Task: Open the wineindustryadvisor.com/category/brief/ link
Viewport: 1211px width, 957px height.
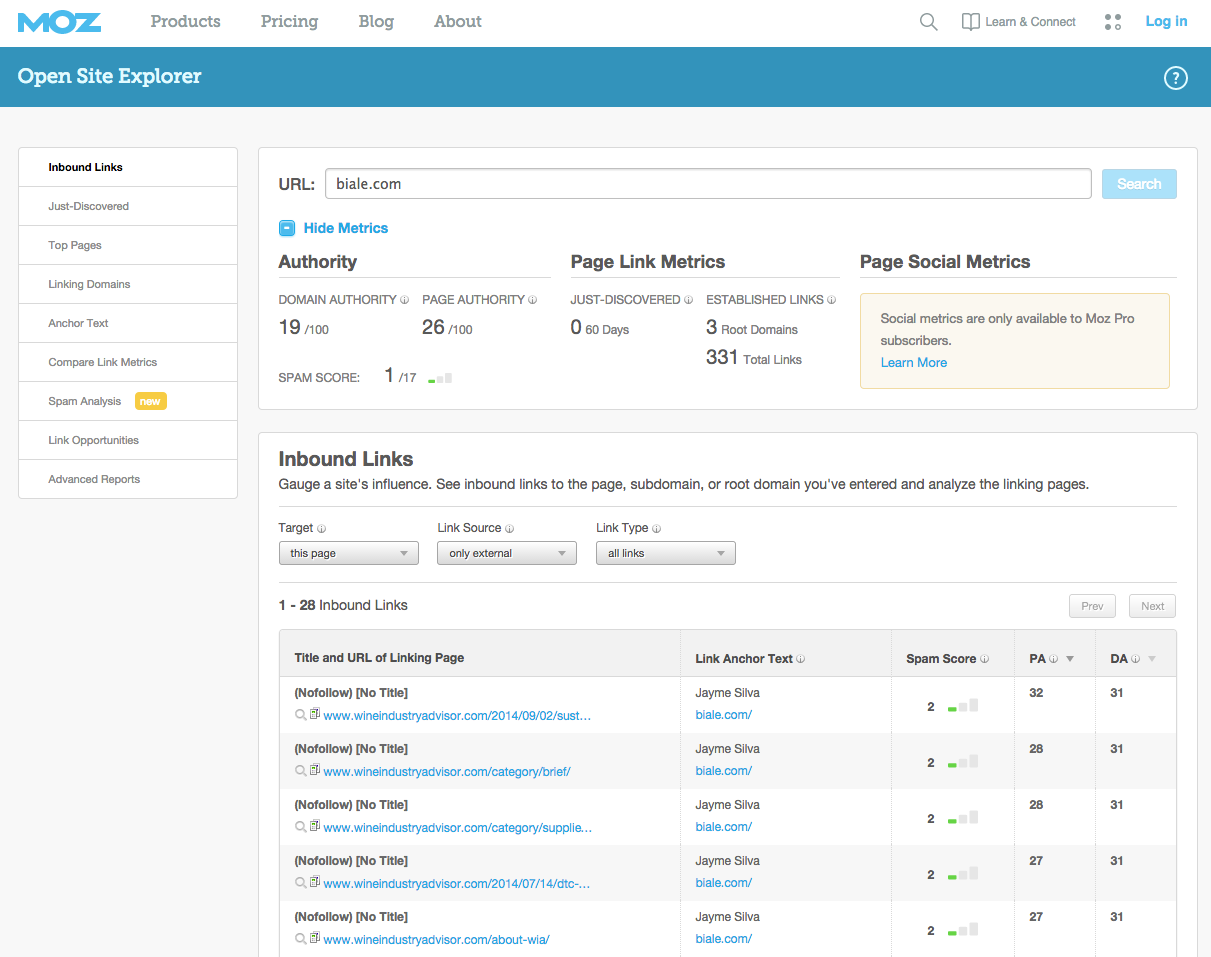Action: [x=447, y=771]
